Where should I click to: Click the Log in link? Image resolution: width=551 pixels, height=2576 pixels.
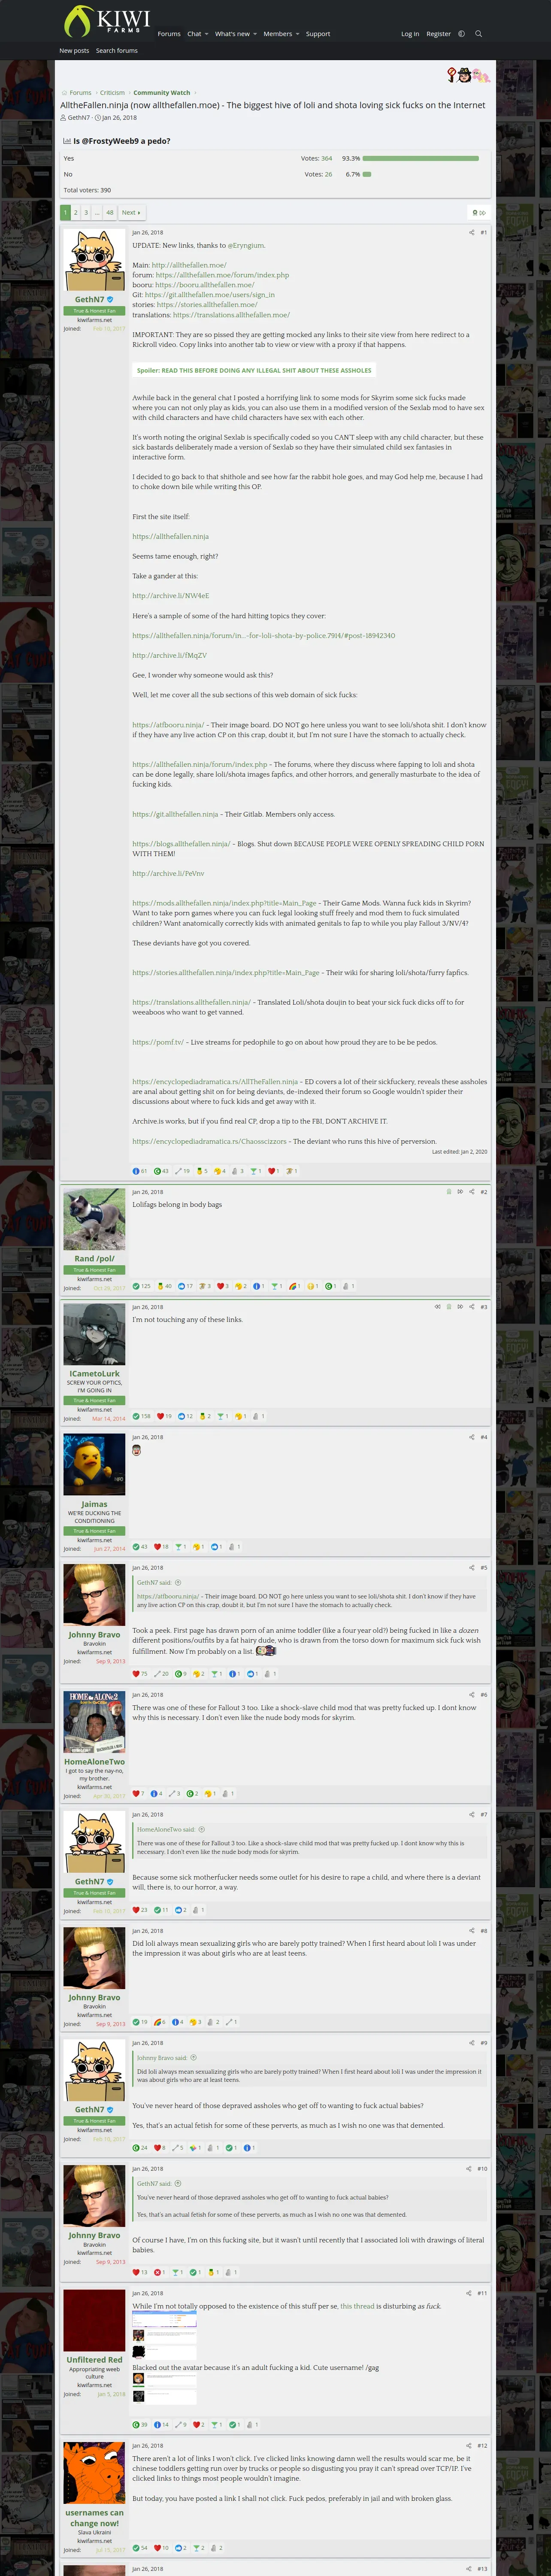(x=410, y=34)
